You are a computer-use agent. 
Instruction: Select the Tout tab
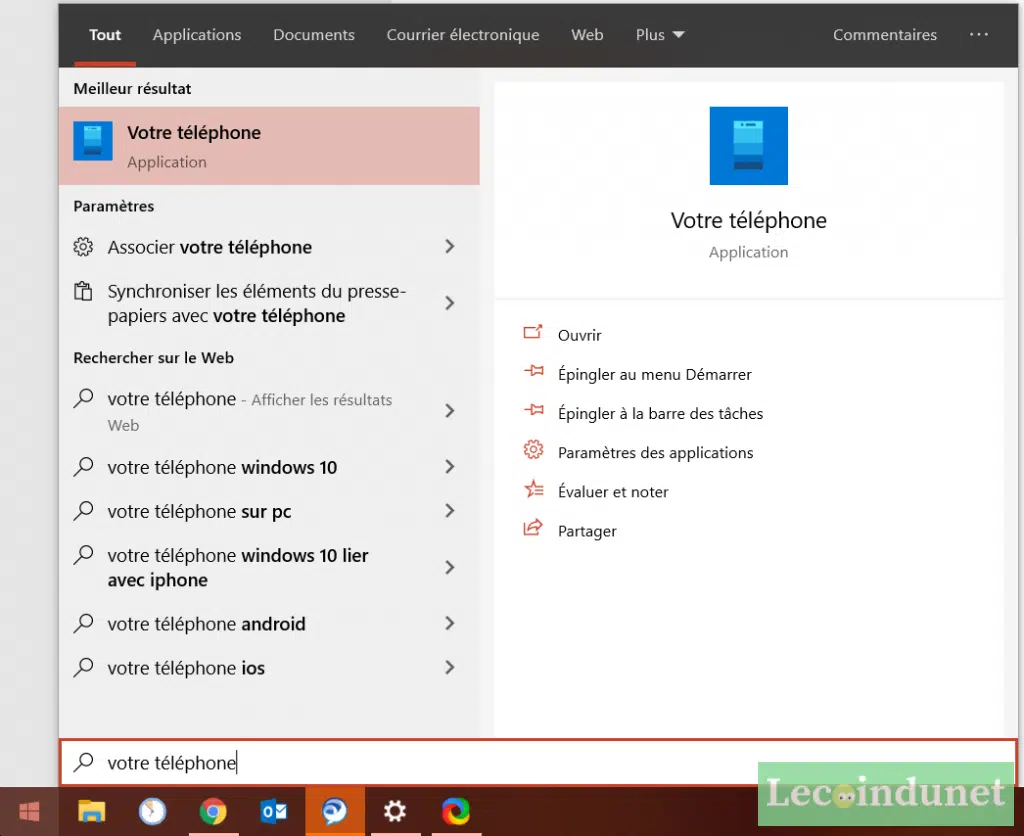coord(105,35)
